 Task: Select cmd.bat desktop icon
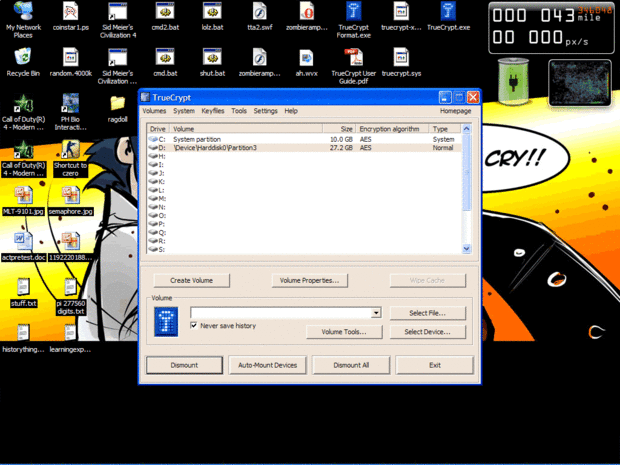pyautogui.click(x=165, y=62)
